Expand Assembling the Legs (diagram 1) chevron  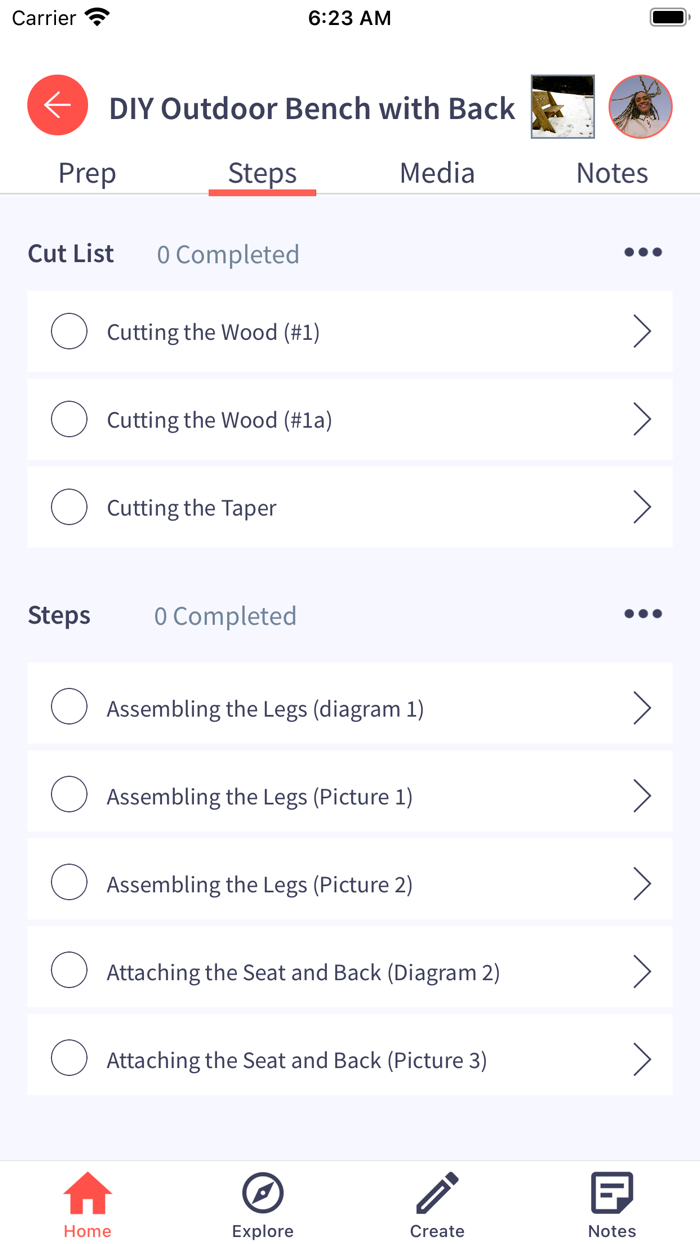point(642,709)
